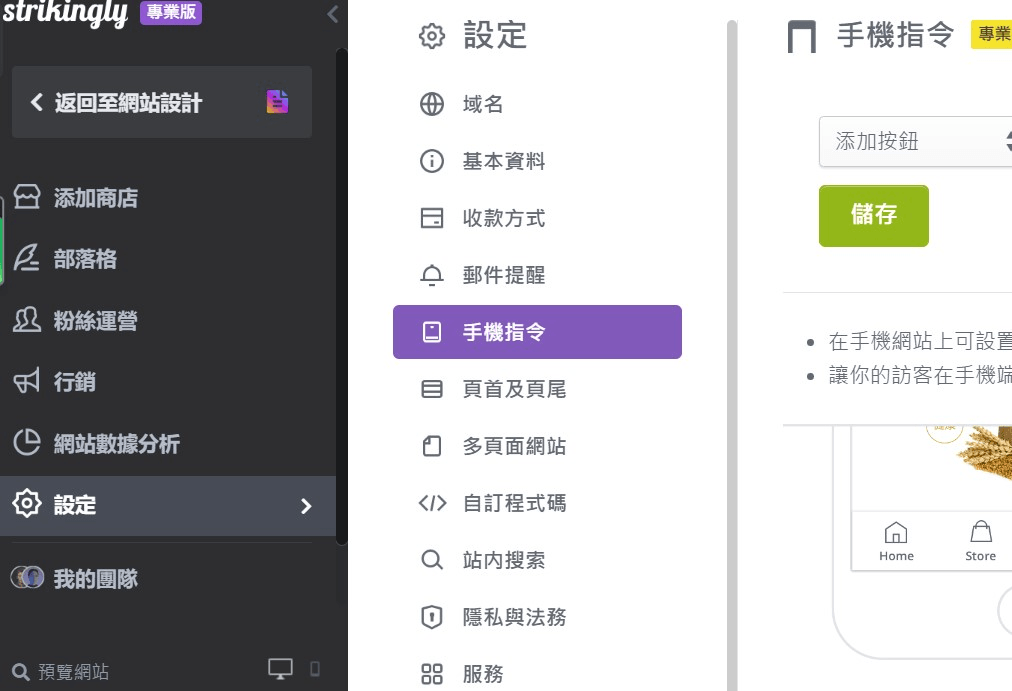Select the 粉絲運營 people icon
Viewport: 1012px width, 691px height.
coord(27,320)
